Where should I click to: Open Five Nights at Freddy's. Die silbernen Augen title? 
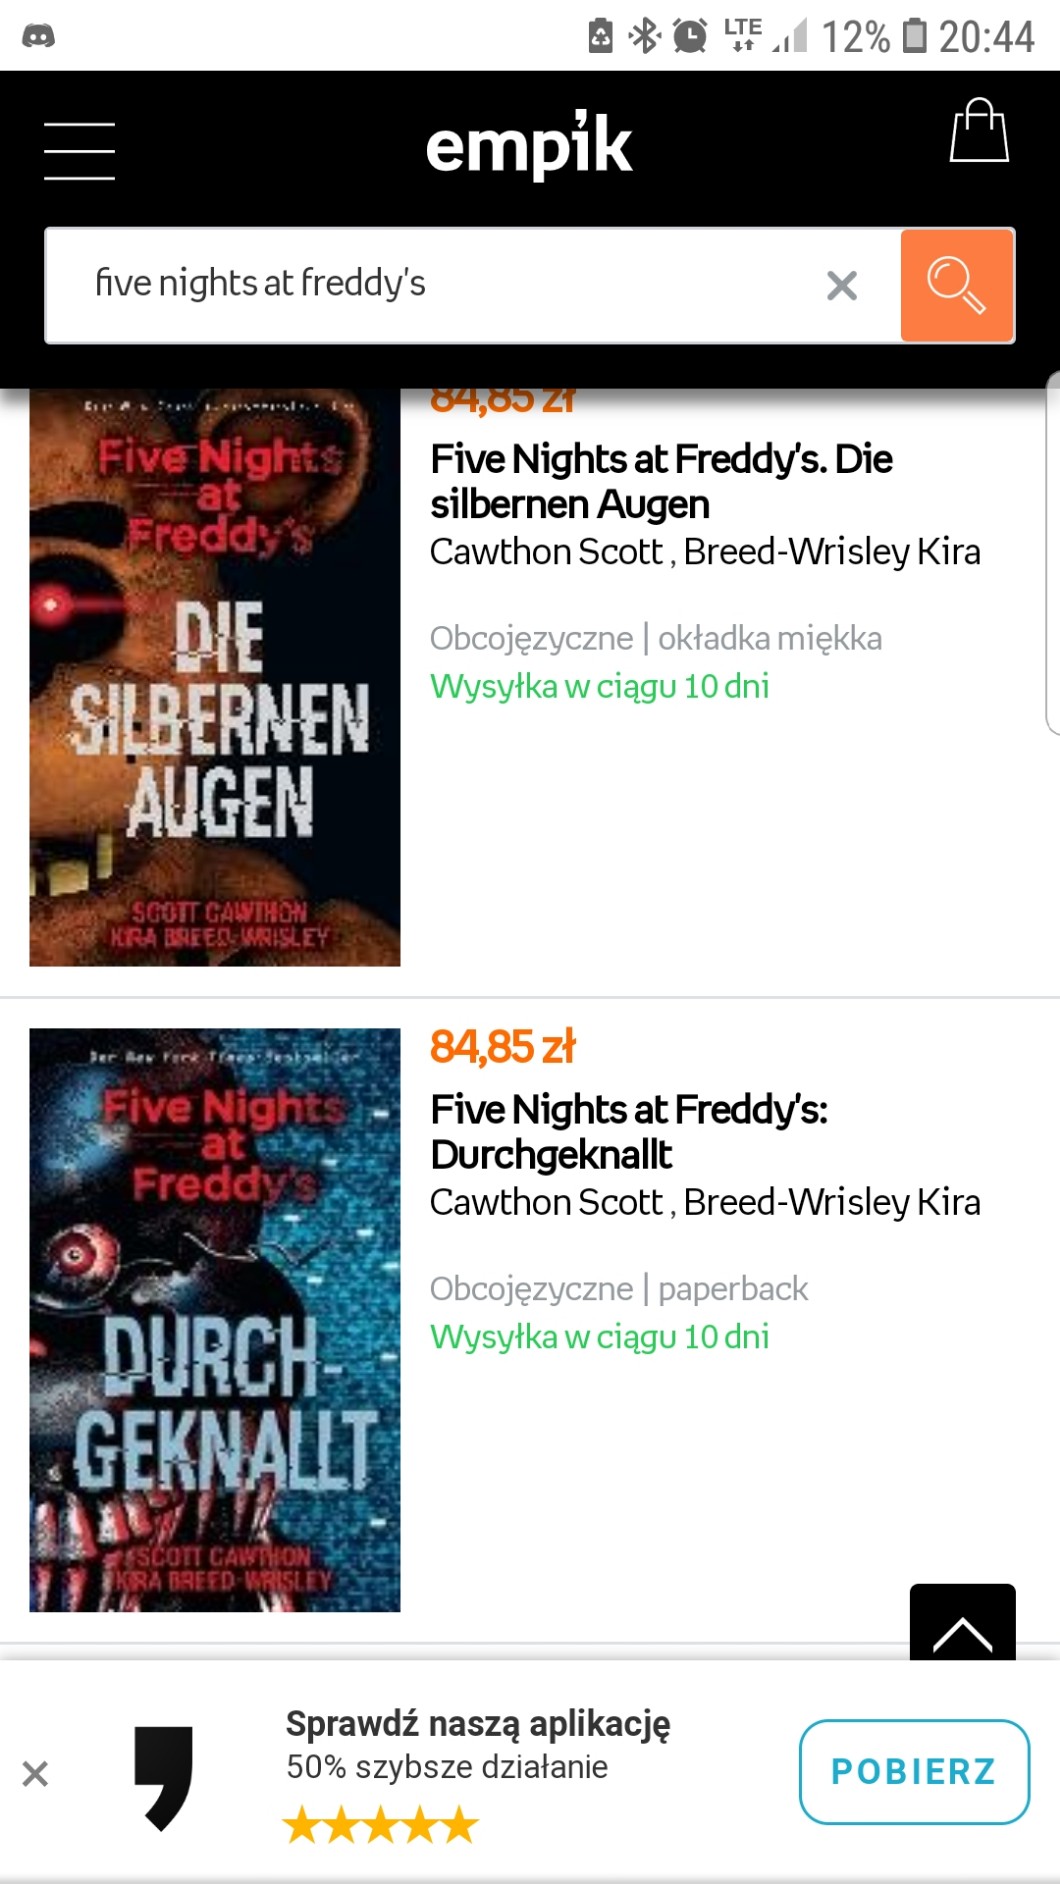(661, 481)
